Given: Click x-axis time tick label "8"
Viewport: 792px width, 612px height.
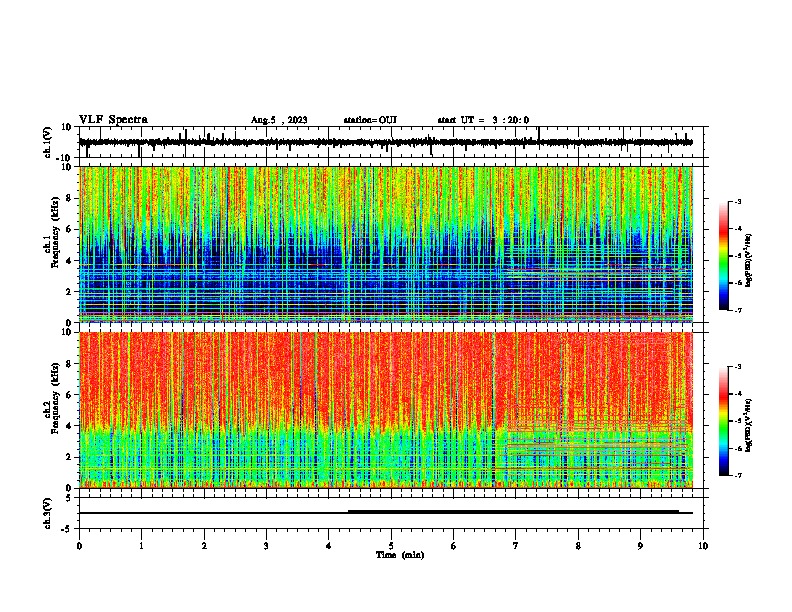Looking at the screenshot, I should pos(578,546).
